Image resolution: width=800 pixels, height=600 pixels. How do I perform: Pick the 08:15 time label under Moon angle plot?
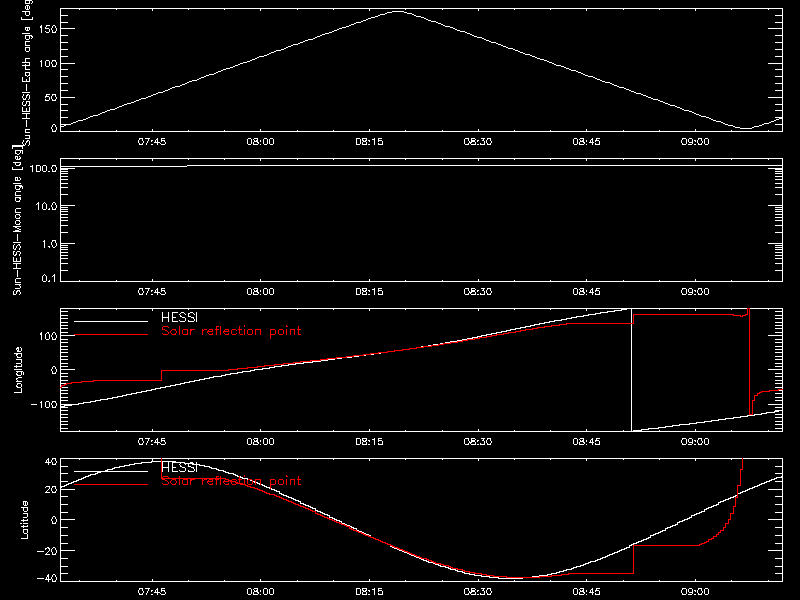pos(369,292)
